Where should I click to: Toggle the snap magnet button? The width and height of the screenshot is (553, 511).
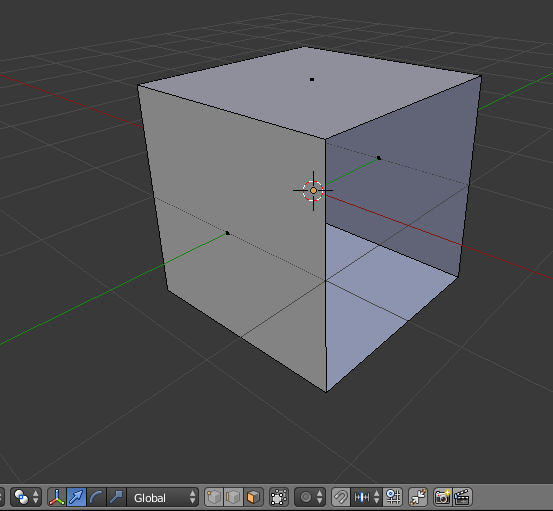[341, 497]
